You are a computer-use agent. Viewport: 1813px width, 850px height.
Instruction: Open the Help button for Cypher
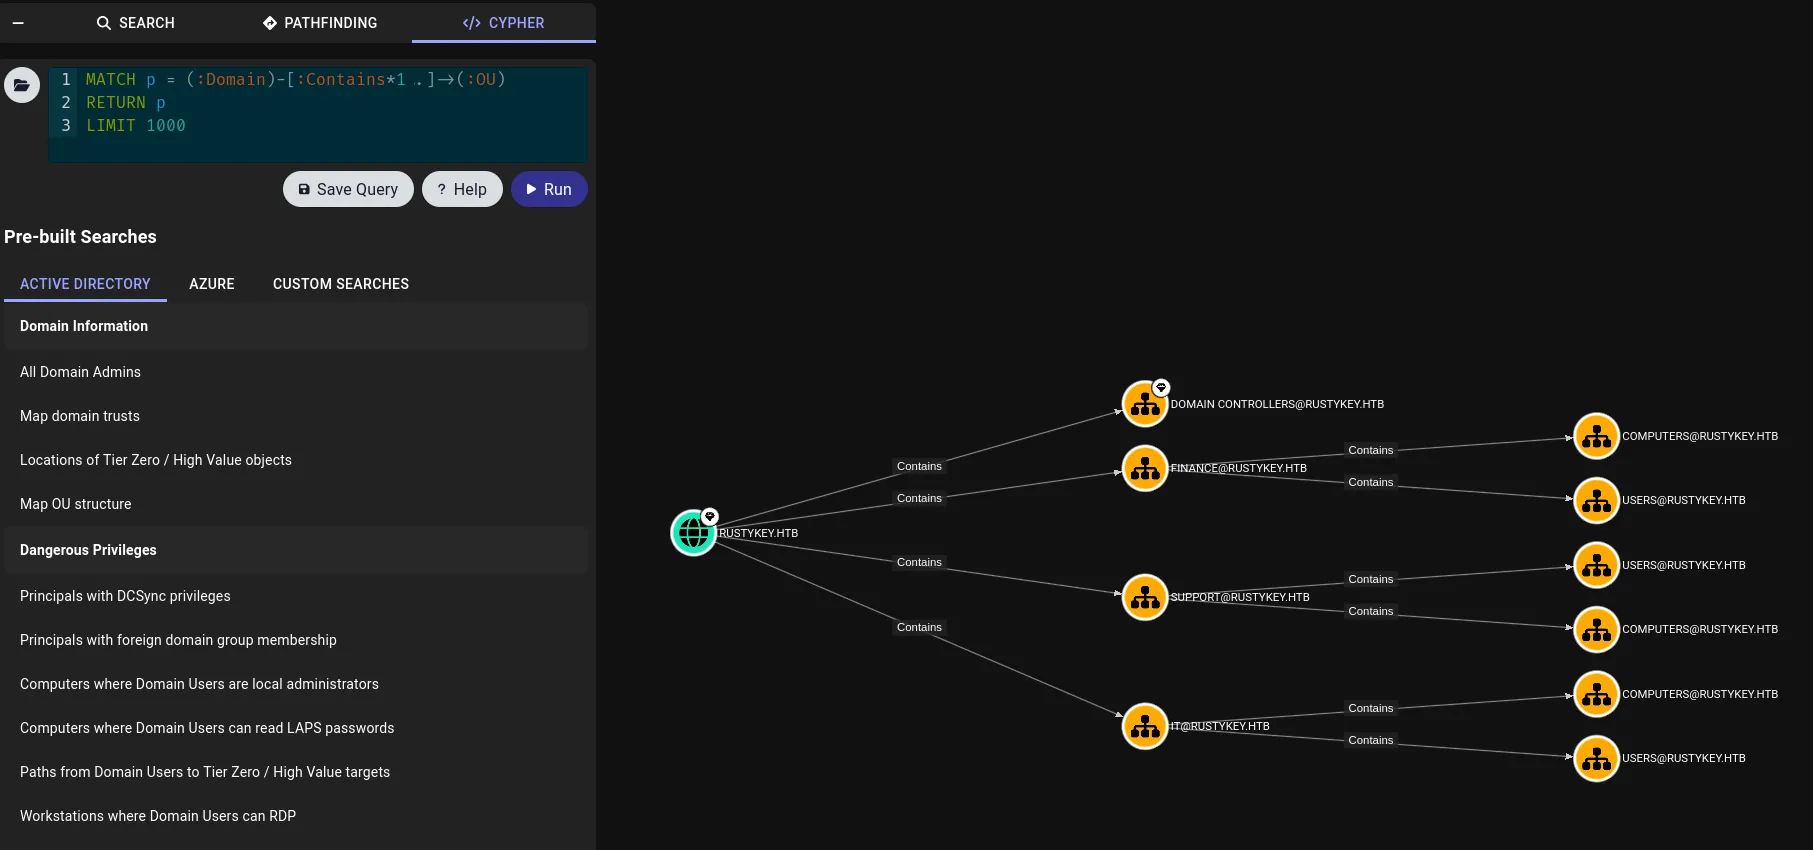462,189
